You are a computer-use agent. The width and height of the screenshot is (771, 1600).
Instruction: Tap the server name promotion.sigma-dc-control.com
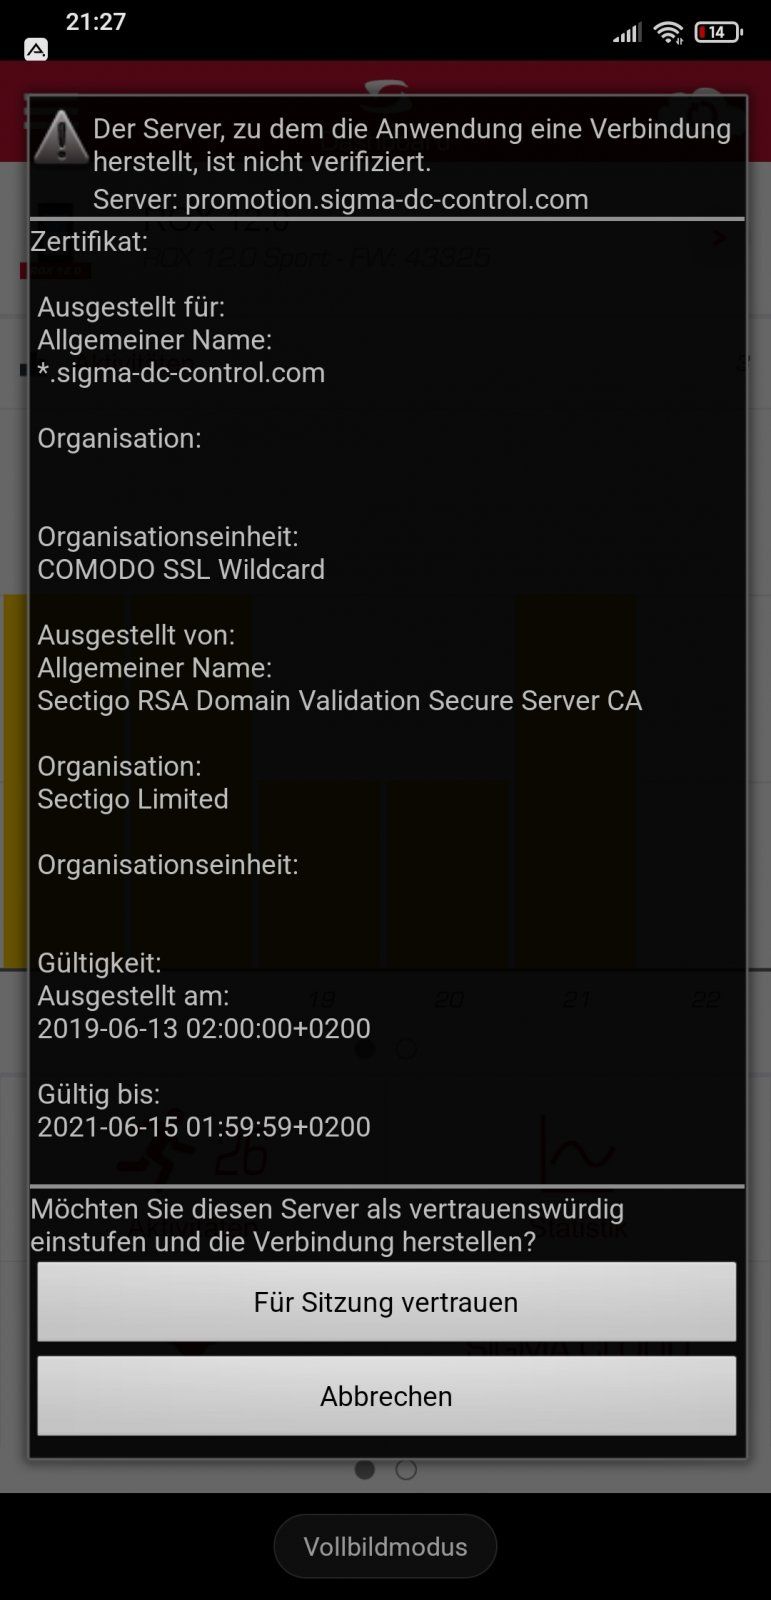point(387,199)
